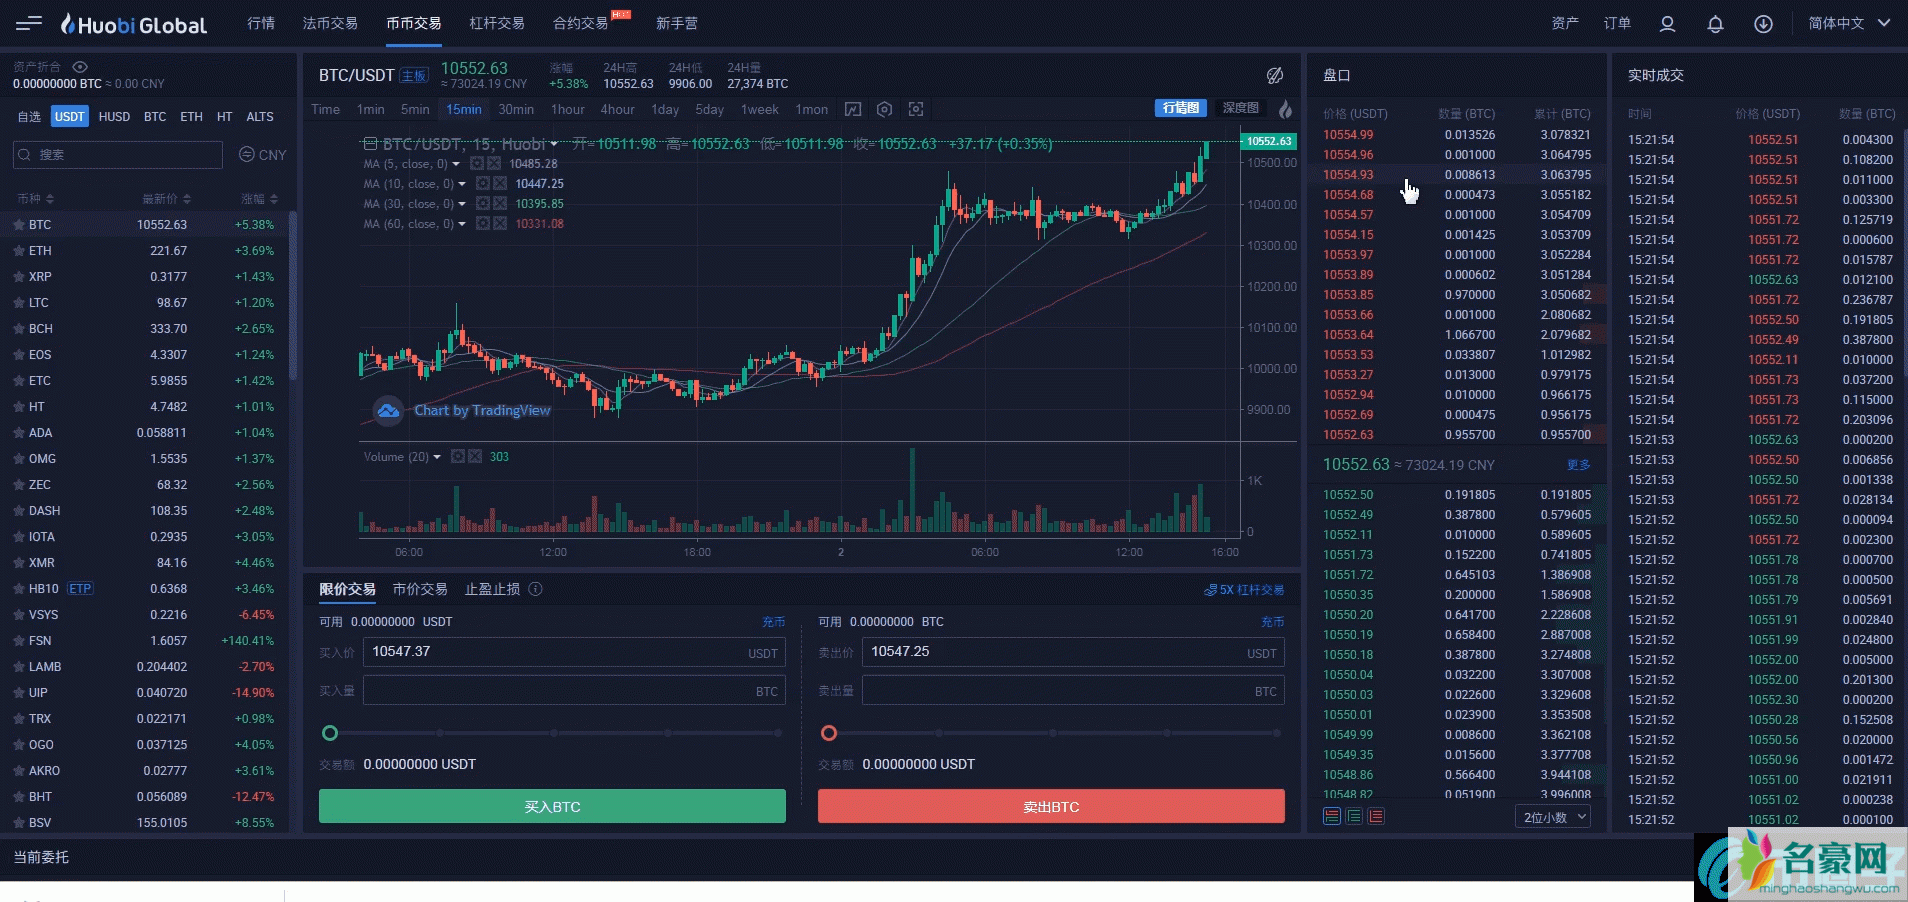
Task: Switch chart to 深度图 depth view
Action: pyautogui.click(x=1240, y=108)
